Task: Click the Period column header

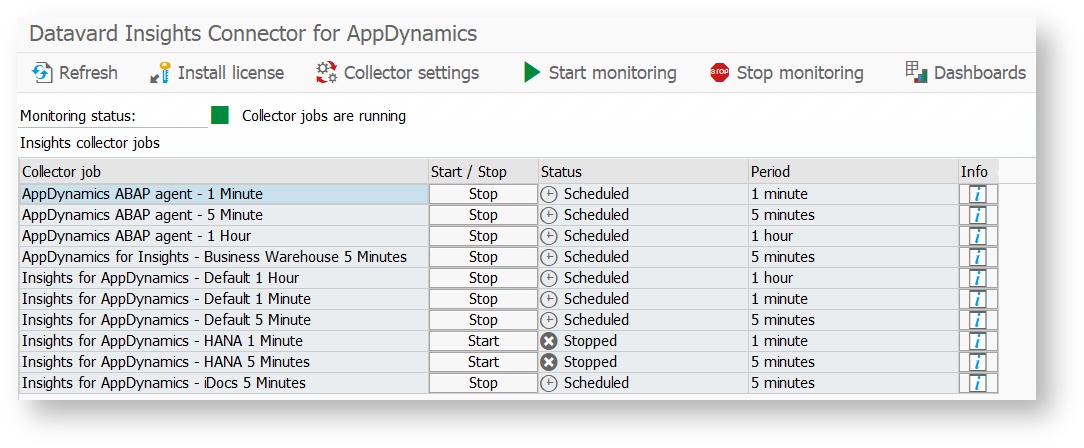Action: point(854,172)
